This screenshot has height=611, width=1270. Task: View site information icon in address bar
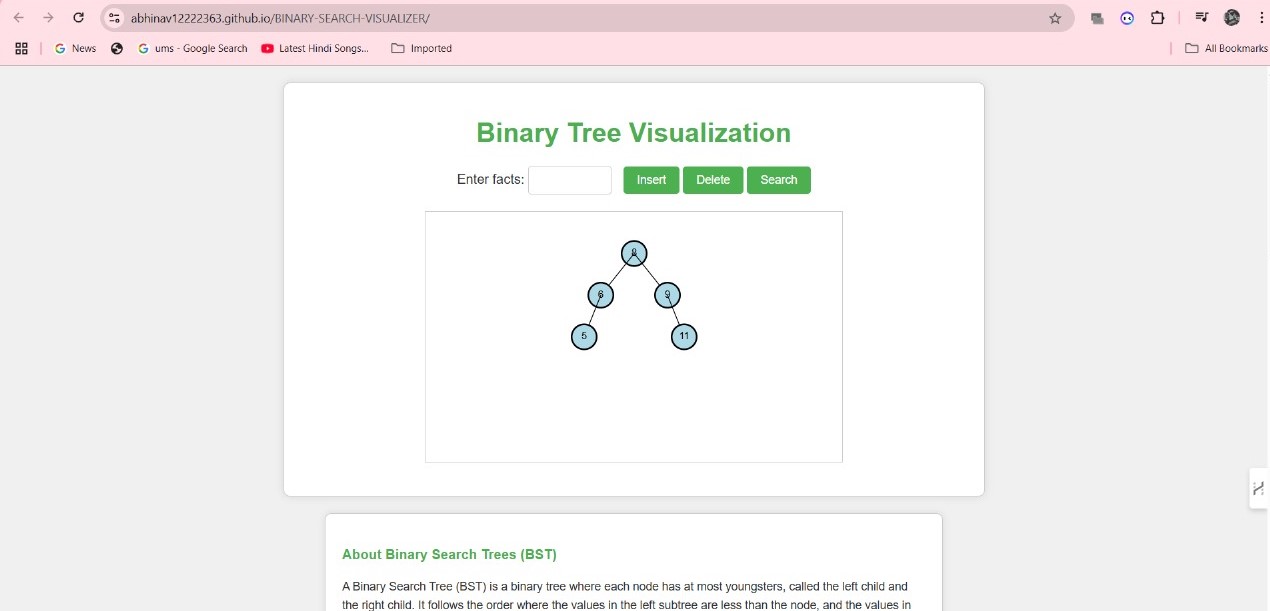[114, 18]
